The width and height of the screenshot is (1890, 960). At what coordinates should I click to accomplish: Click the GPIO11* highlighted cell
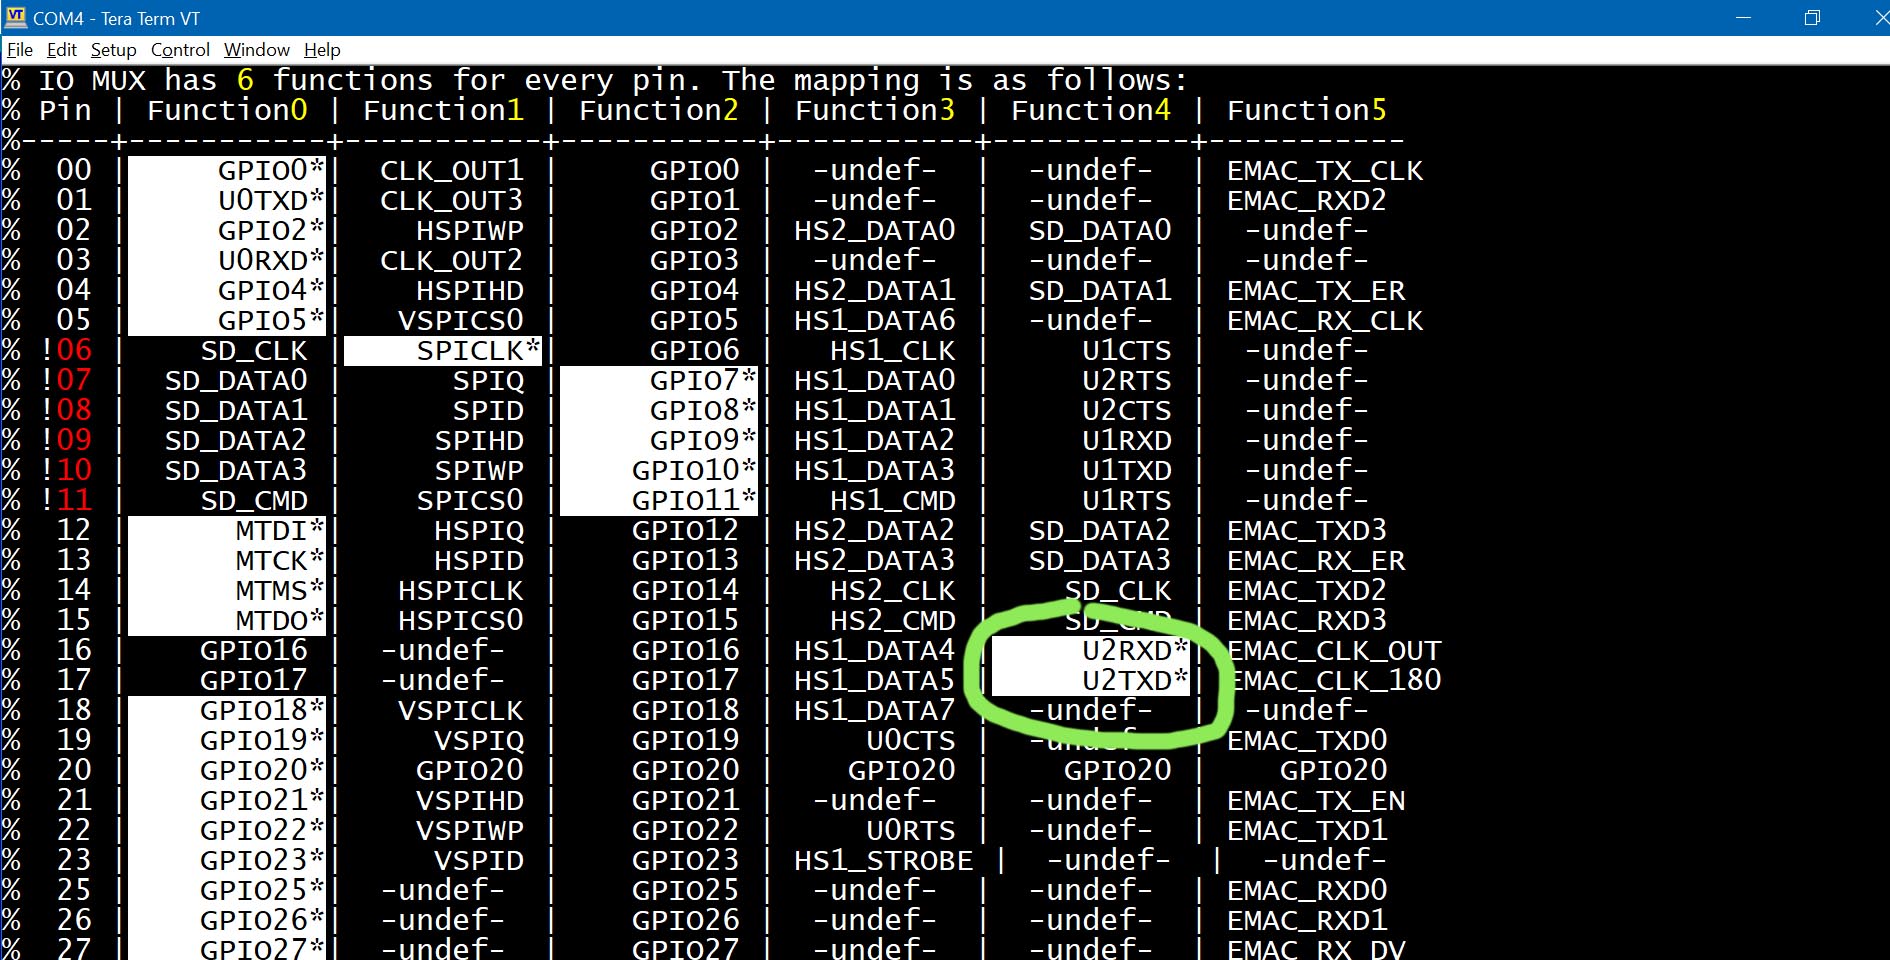[x=659, y=501]
